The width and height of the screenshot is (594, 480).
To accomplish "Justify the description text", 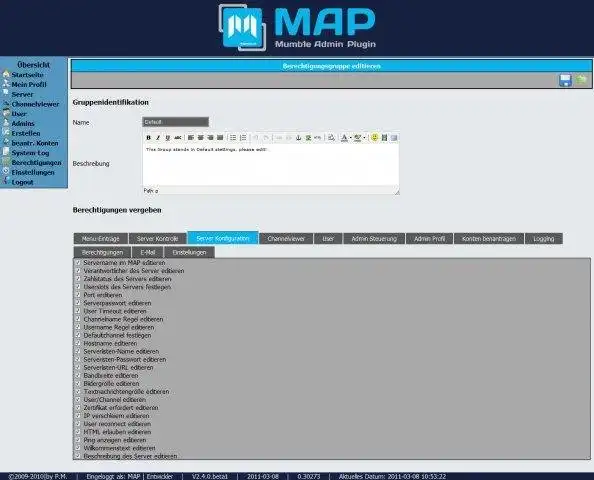I will pos(220,138).
